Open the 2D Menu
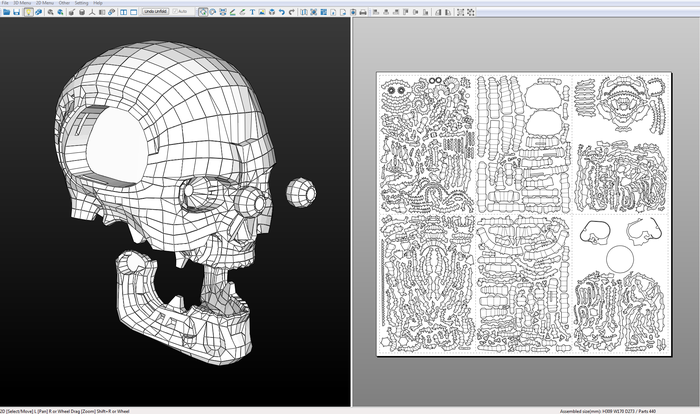The height and width of the screenshot is (414, 700). tap(46, 3)
